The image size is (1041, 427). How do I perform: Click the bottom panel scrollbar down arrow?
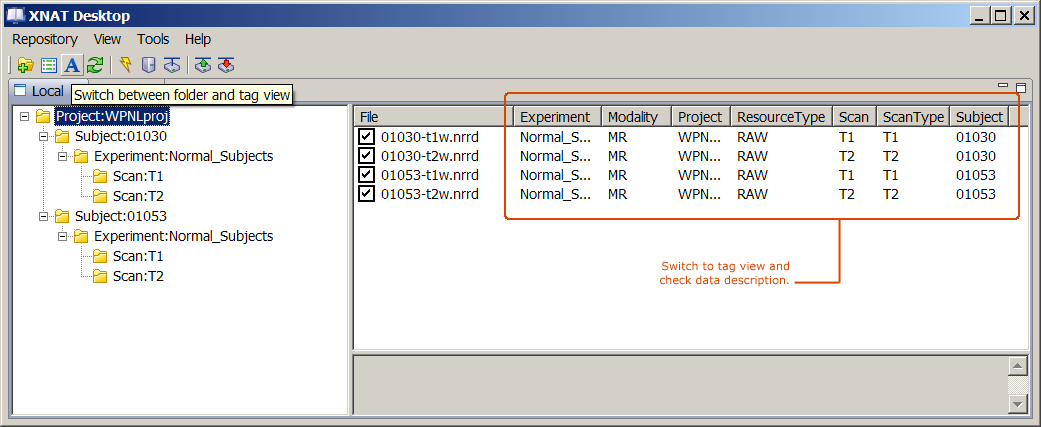pyautogui.click(x=1017, y=403)
